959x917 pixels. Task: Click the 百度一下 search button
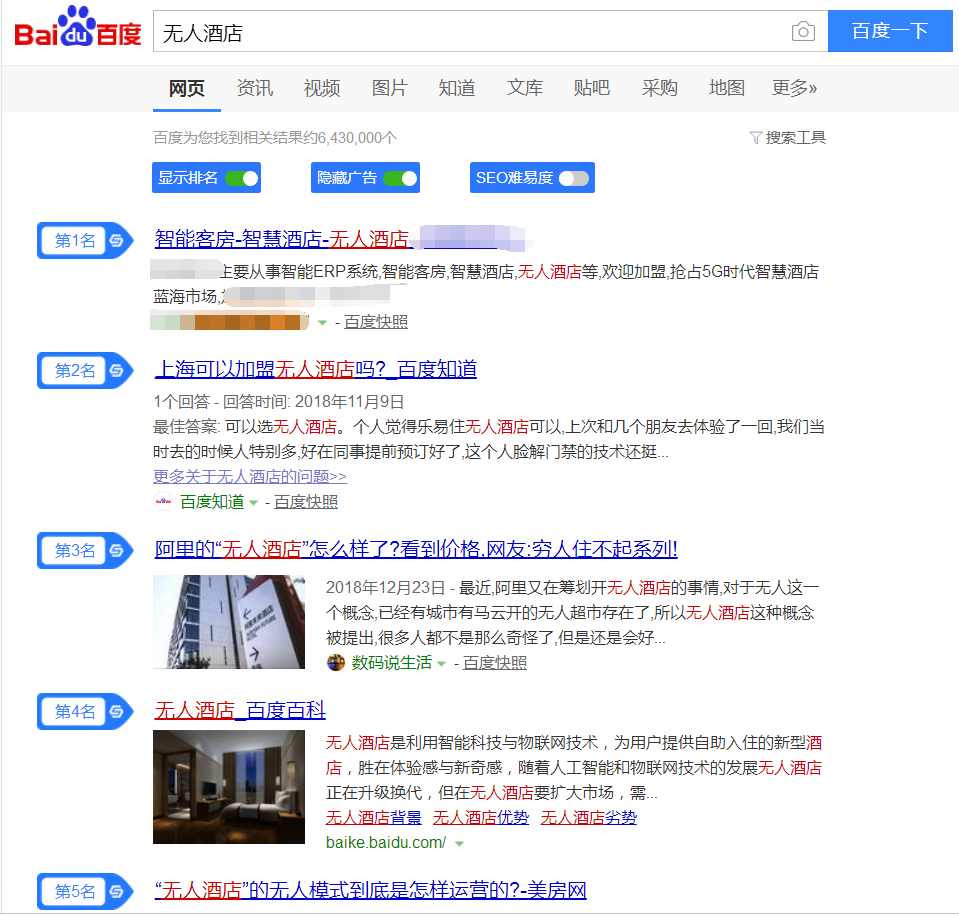890,31
